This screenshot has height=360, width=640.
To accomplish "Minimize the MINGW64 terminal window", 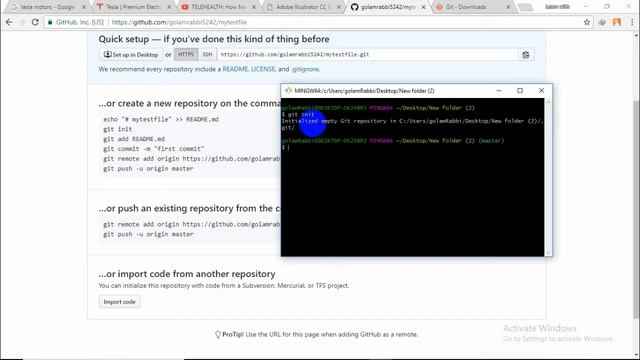I will pos(499,91).
